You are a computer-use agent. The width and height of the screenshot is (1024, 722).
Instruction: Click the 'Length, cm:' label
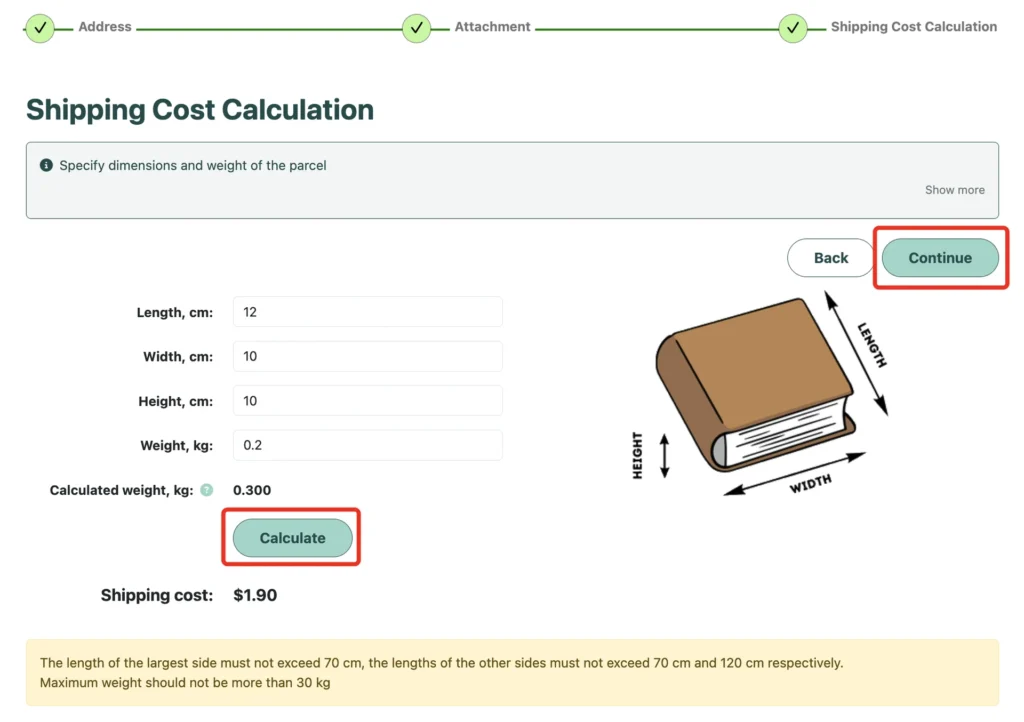175,313
